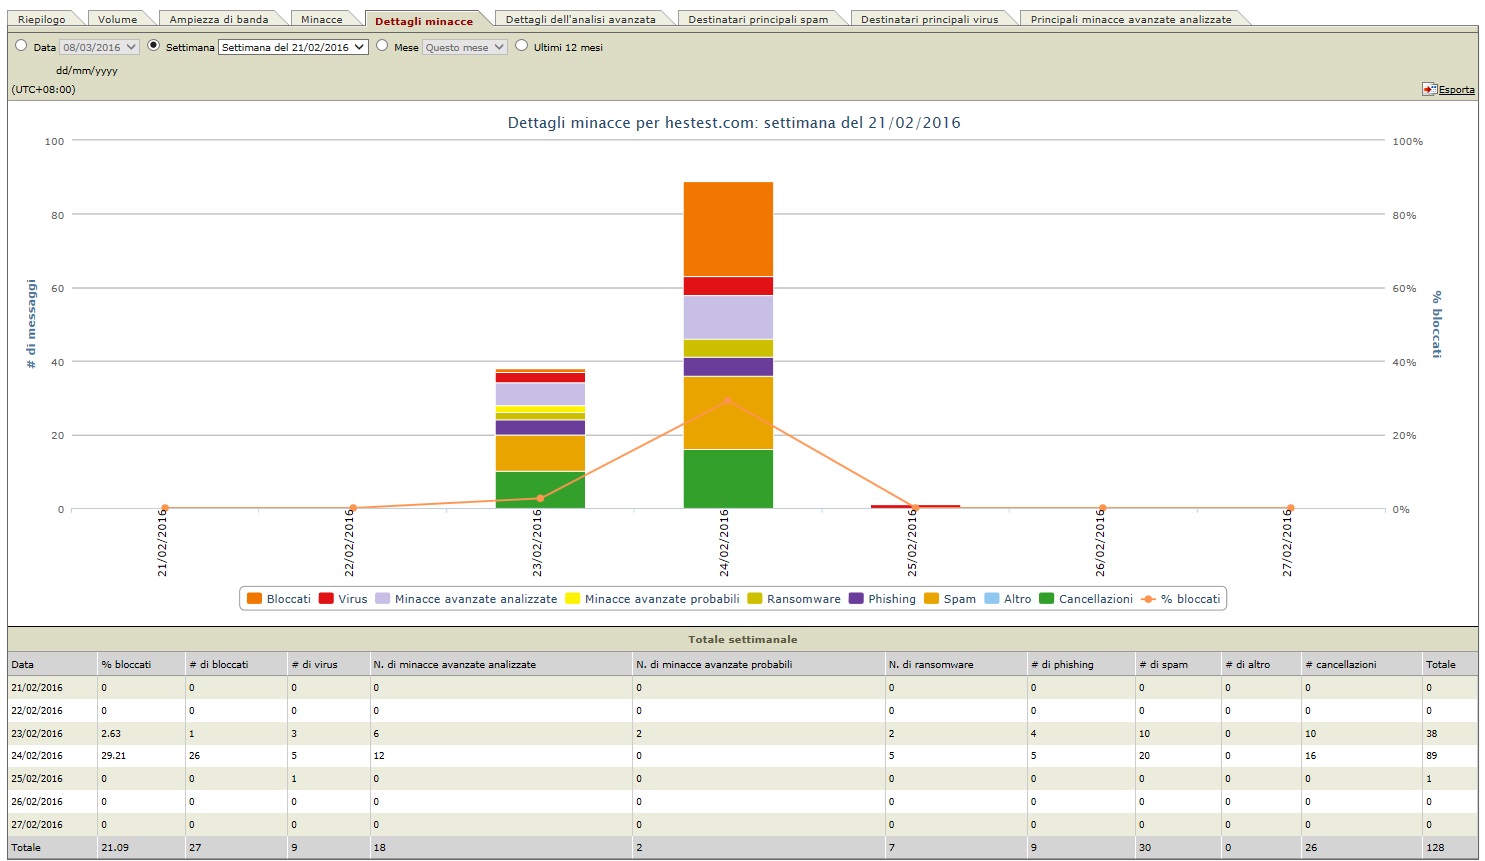Screen dimensions: 1485x861
Task: Click the N. di ransomware column header
Action: 931,664
